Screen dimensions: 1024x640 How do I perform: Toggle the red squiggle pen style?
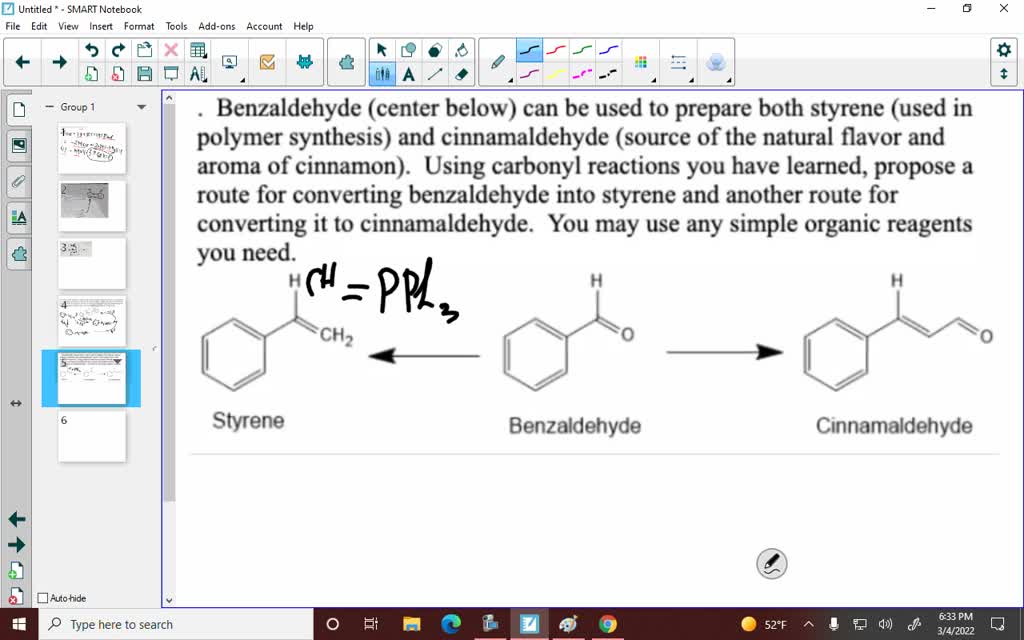[x=556, y=48]
